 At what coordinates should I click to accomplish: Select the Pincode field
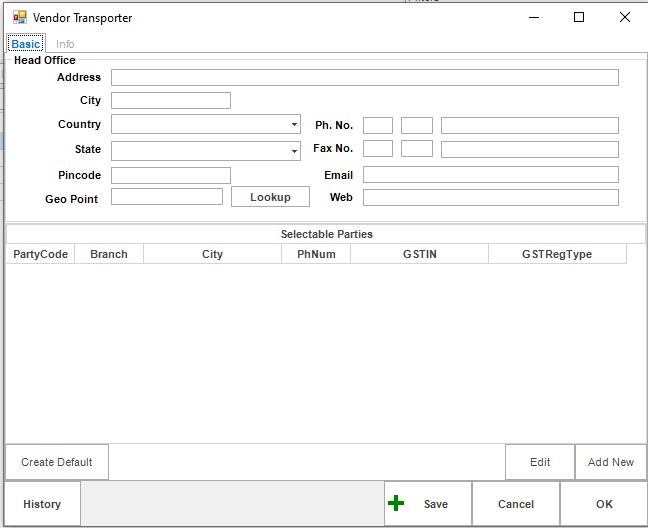[170, 175]
